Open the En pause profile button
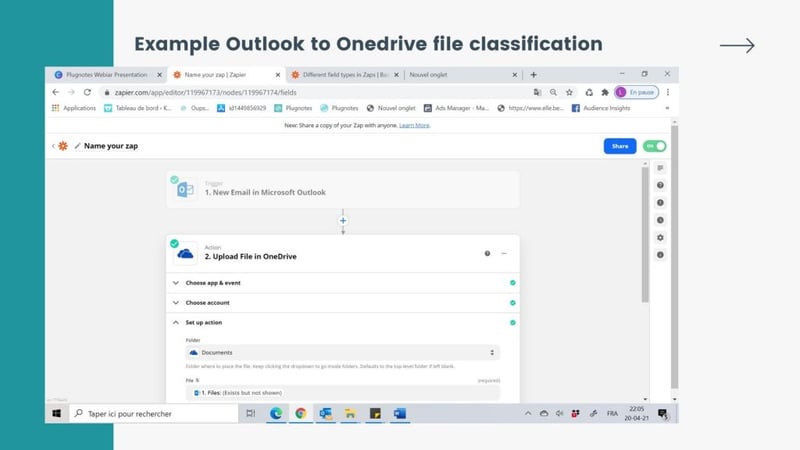 [x=636, y=92]
